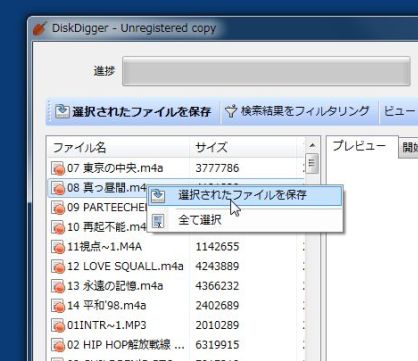Open the filter search results option (検索結果をフィルタリング)

point(297,111)
